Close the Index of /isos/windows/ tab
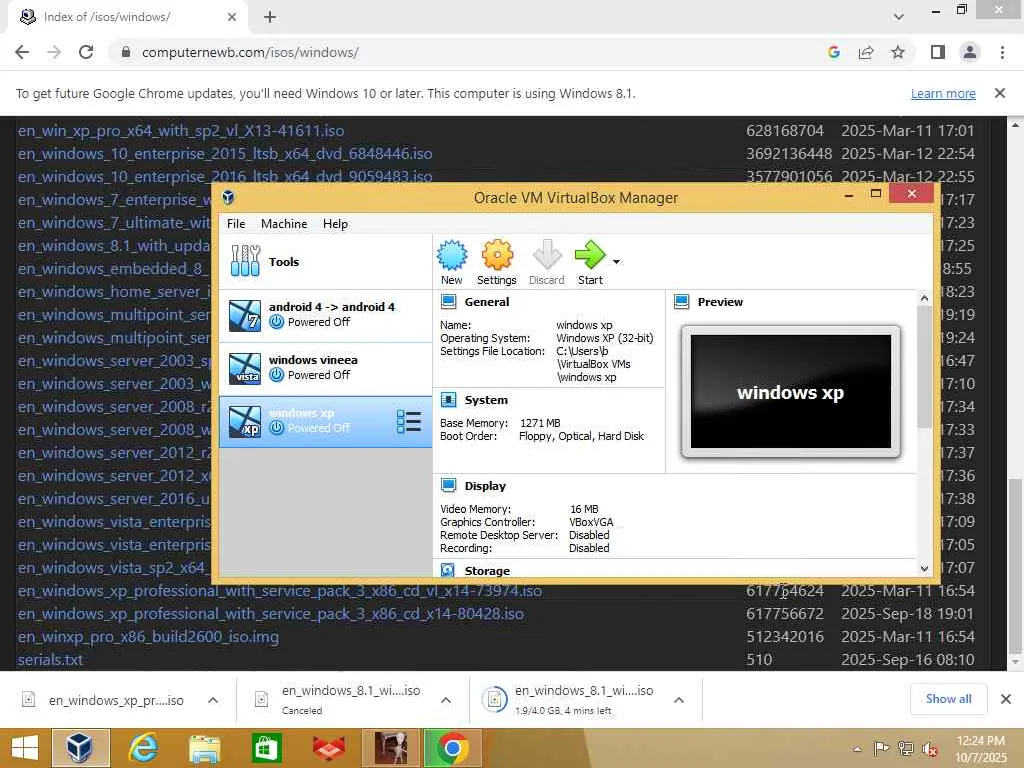Viewport: 1024px width, 768px height. coord(232,17)
